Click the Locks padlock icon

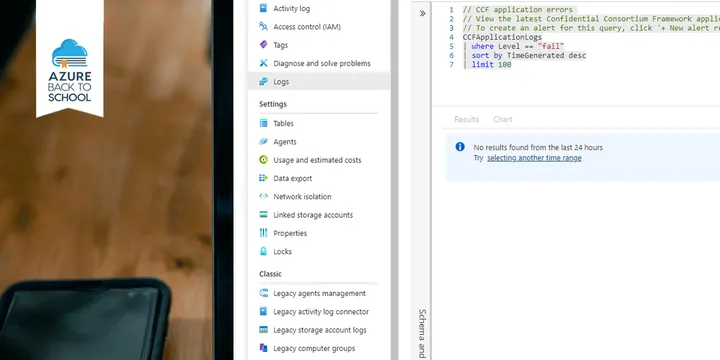(x=264, y=251)
